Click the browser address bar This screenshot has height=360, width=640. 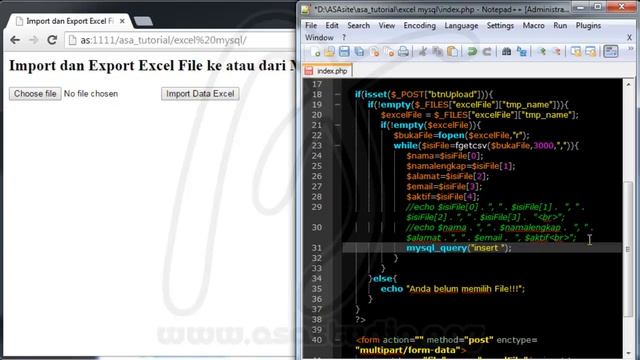pos(180,40)
